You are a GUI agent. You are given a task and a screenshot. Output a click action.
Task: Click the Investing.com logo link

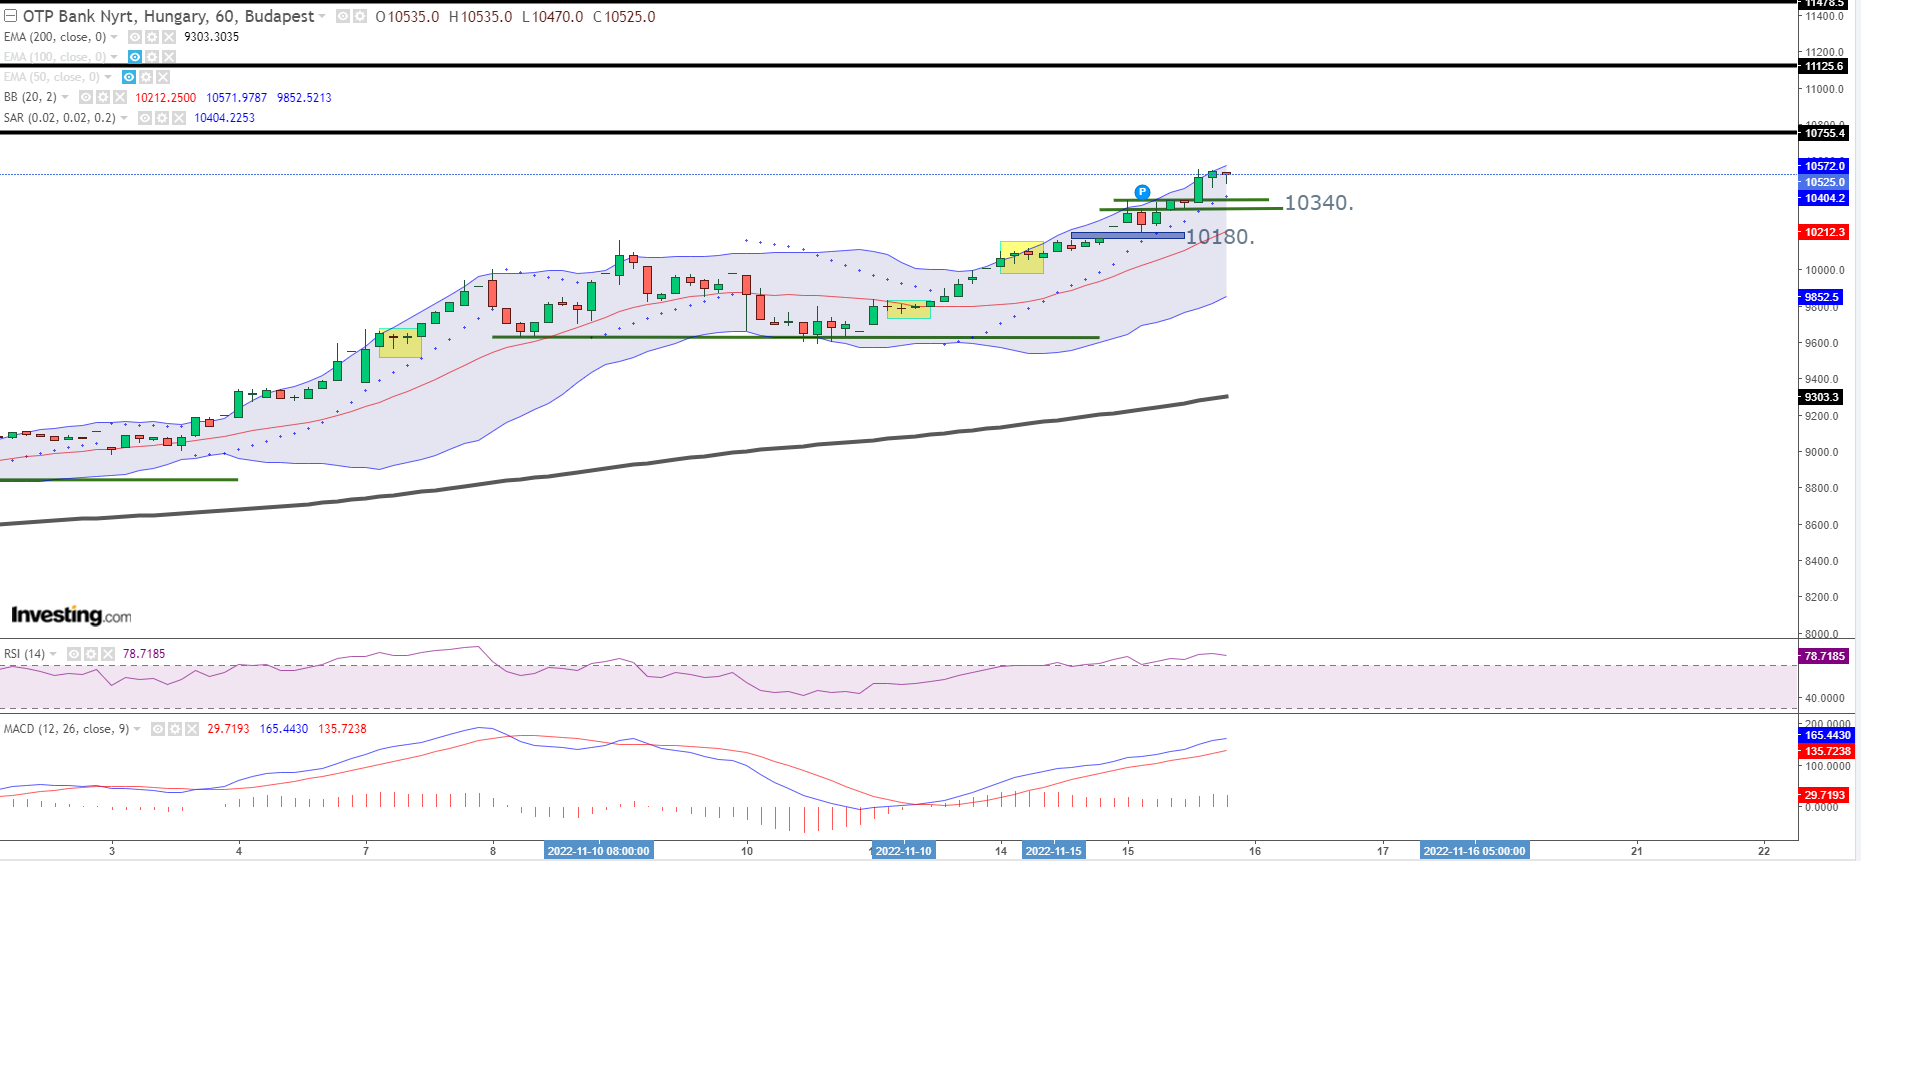point(71,615)
